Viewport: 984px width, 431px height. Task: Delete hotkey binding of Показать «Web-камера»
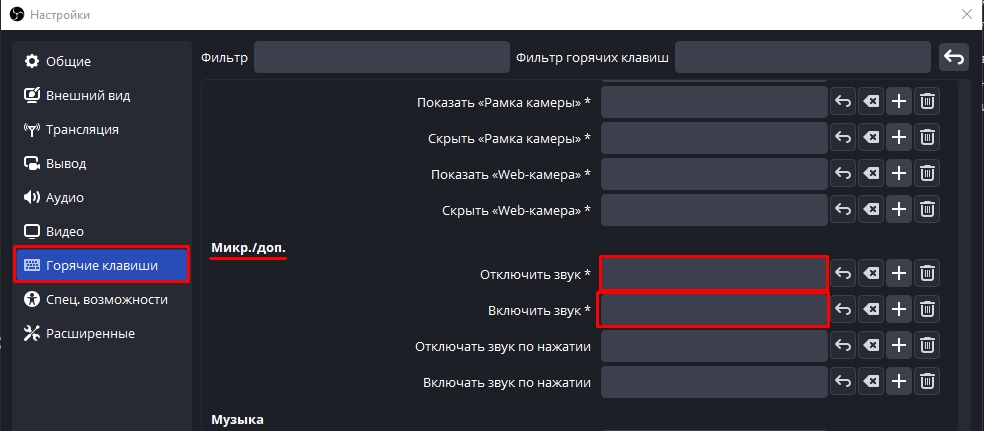coord(927,173)
